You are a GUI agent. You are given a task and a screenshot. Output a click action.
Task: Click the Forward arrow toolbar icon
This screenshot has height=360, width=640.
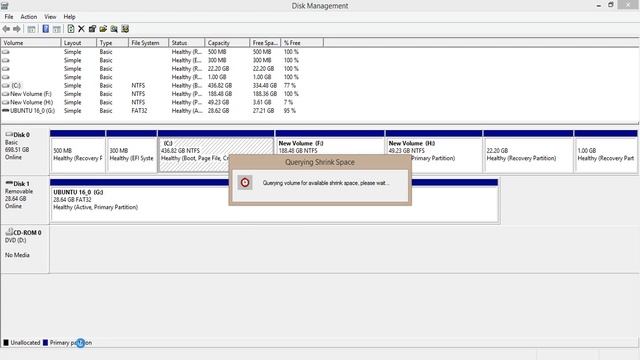pyautogui.click(x=17, y=29)
